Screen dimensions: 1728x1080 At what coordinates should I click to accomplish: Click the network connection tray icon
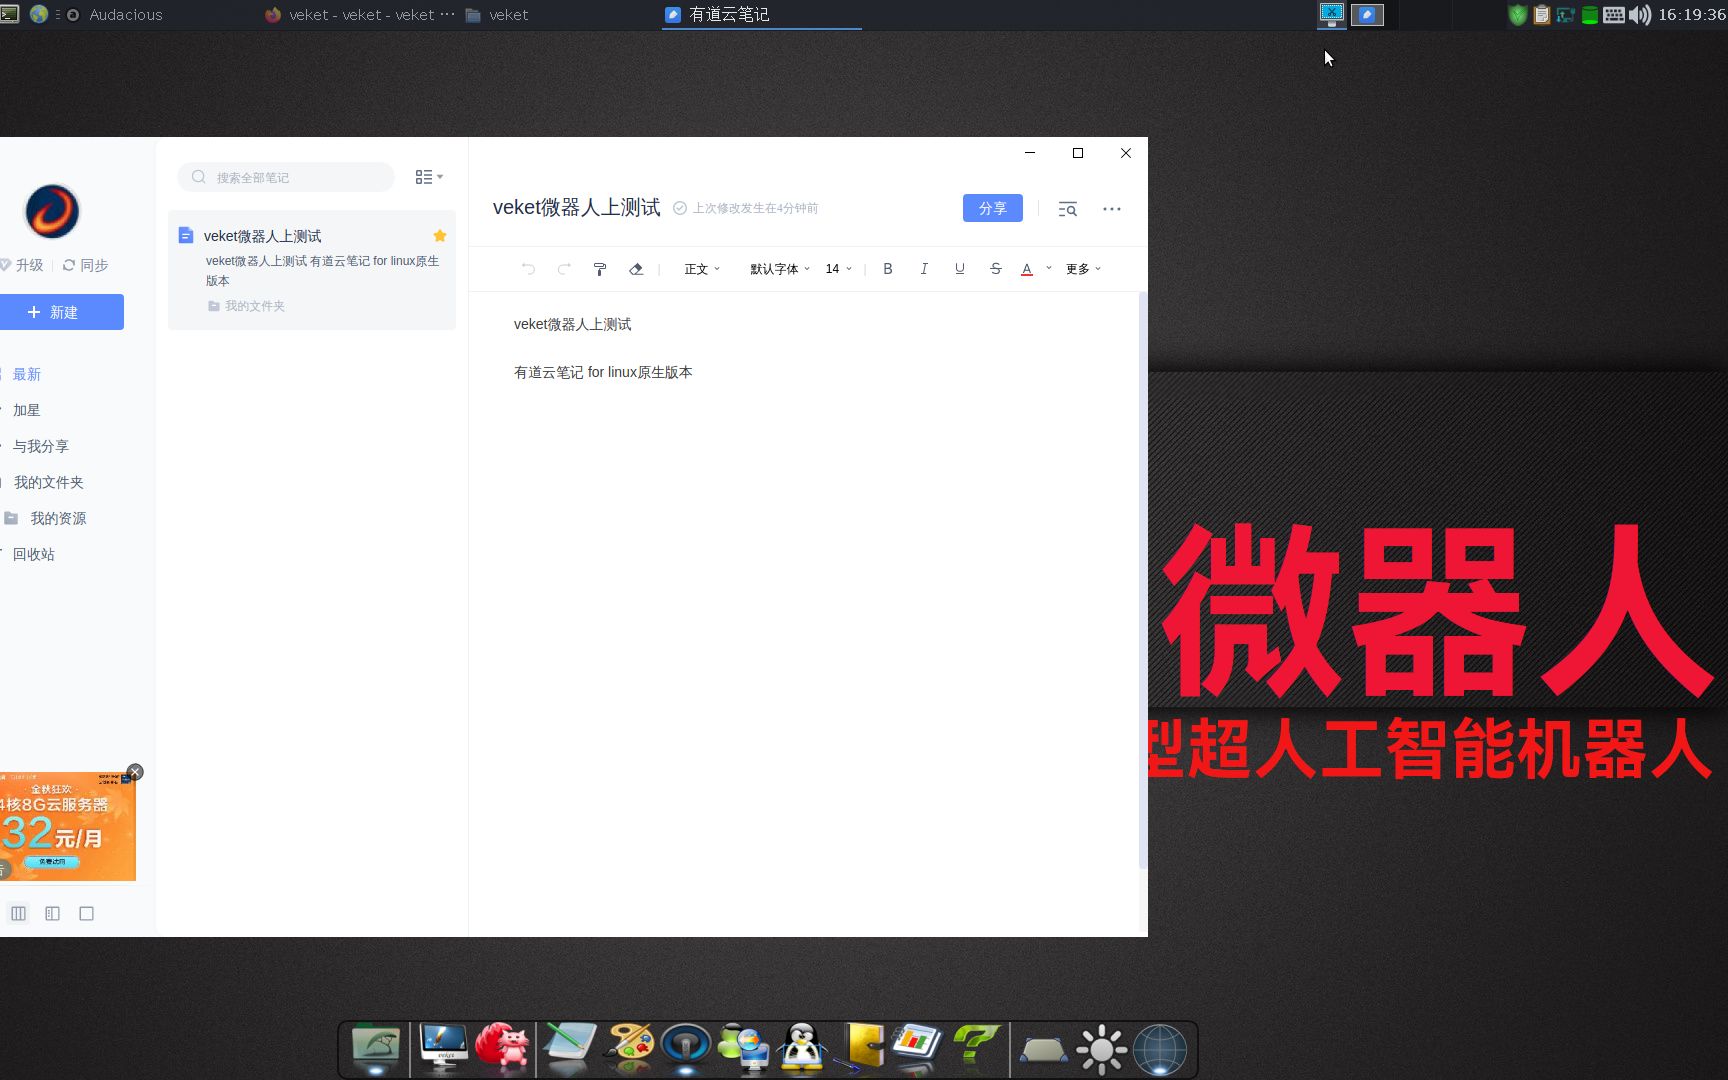coord(1566,15)
